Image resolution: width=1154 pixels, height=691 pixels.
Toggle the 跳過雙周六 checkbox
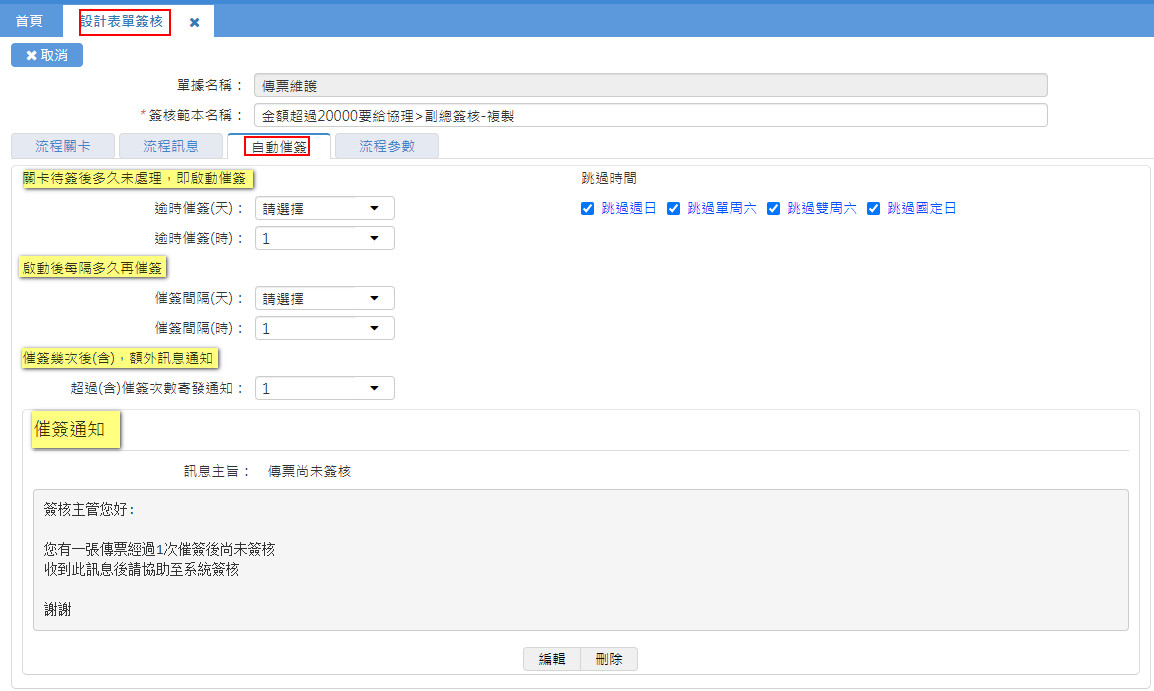pyautogui.click(x=774, y=208)
